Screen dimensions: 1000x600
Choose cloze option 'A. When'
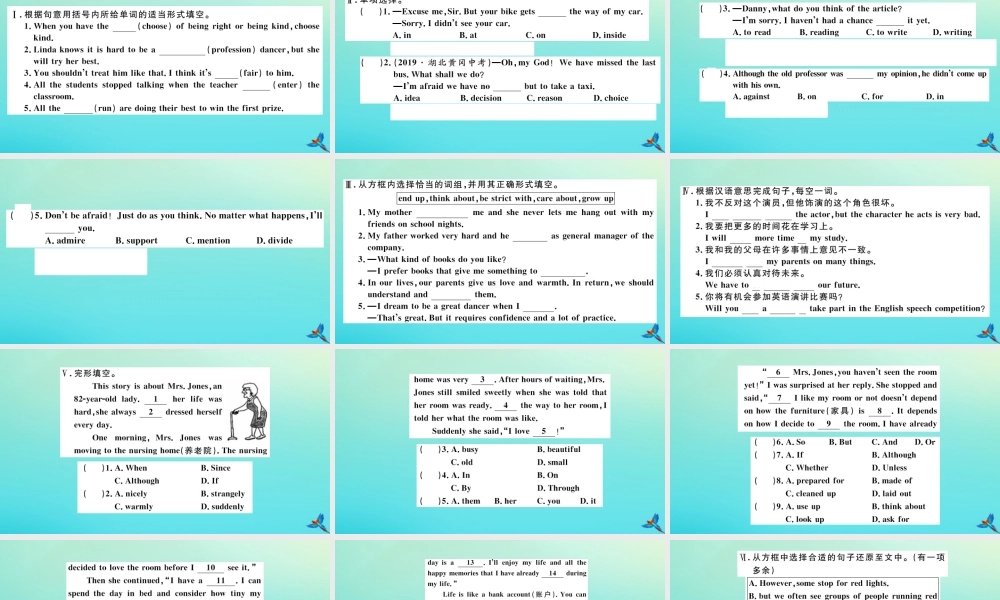click(x=131, y=468)
